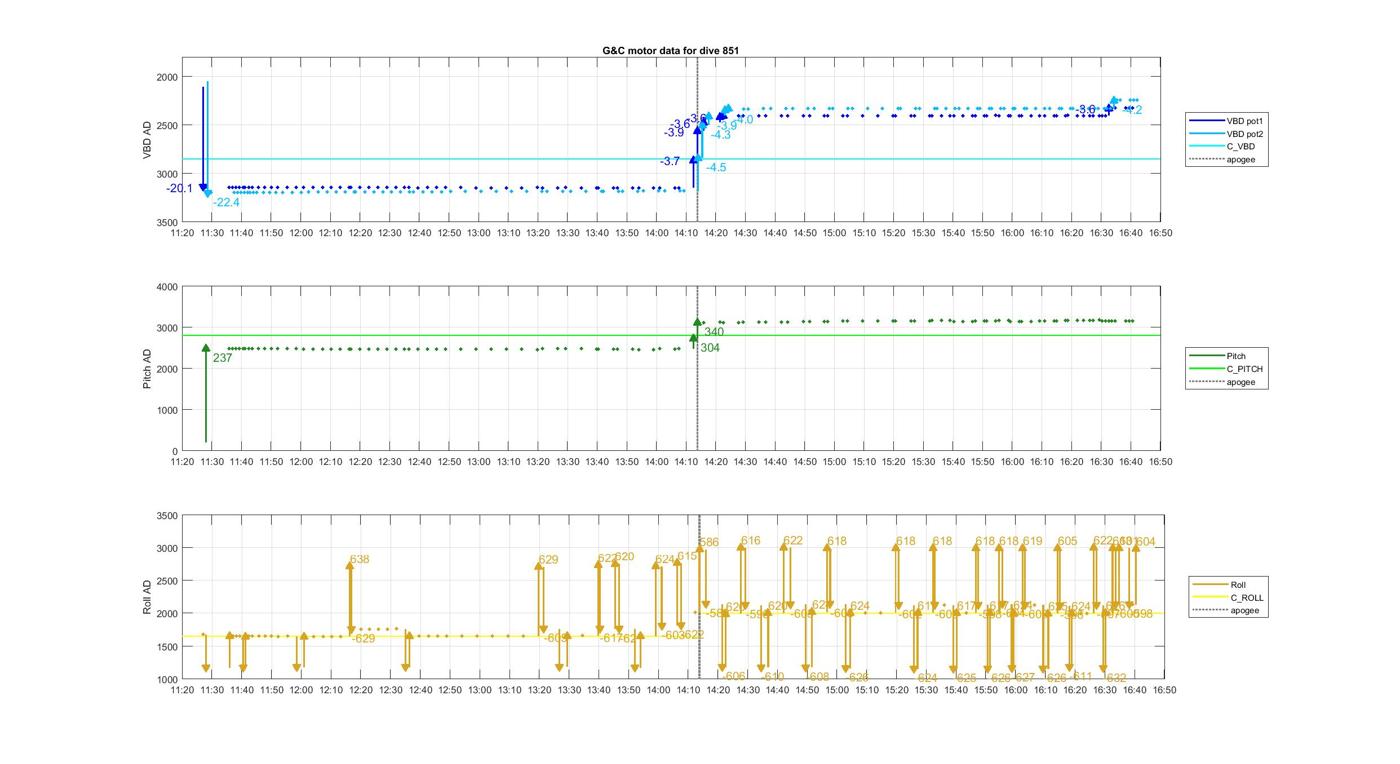Select the 'C_VBD' legend entry
This screenshot has width=1400, height=764.
[x=1240, y=146]
